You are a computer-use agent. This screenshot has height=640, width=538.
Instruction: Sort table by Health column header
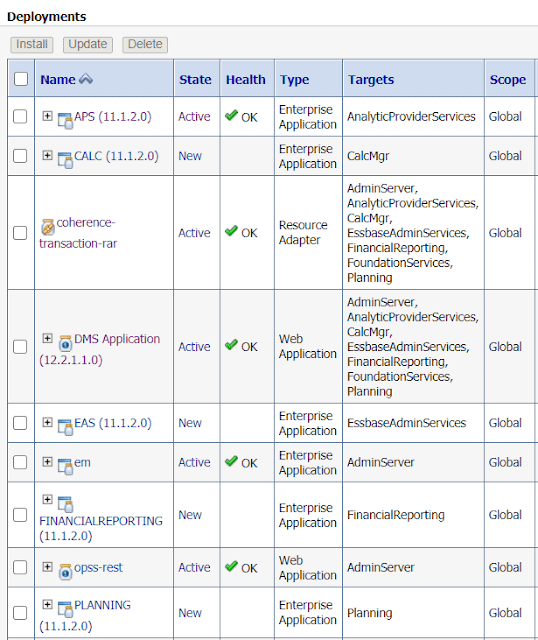tap(246, 79)
